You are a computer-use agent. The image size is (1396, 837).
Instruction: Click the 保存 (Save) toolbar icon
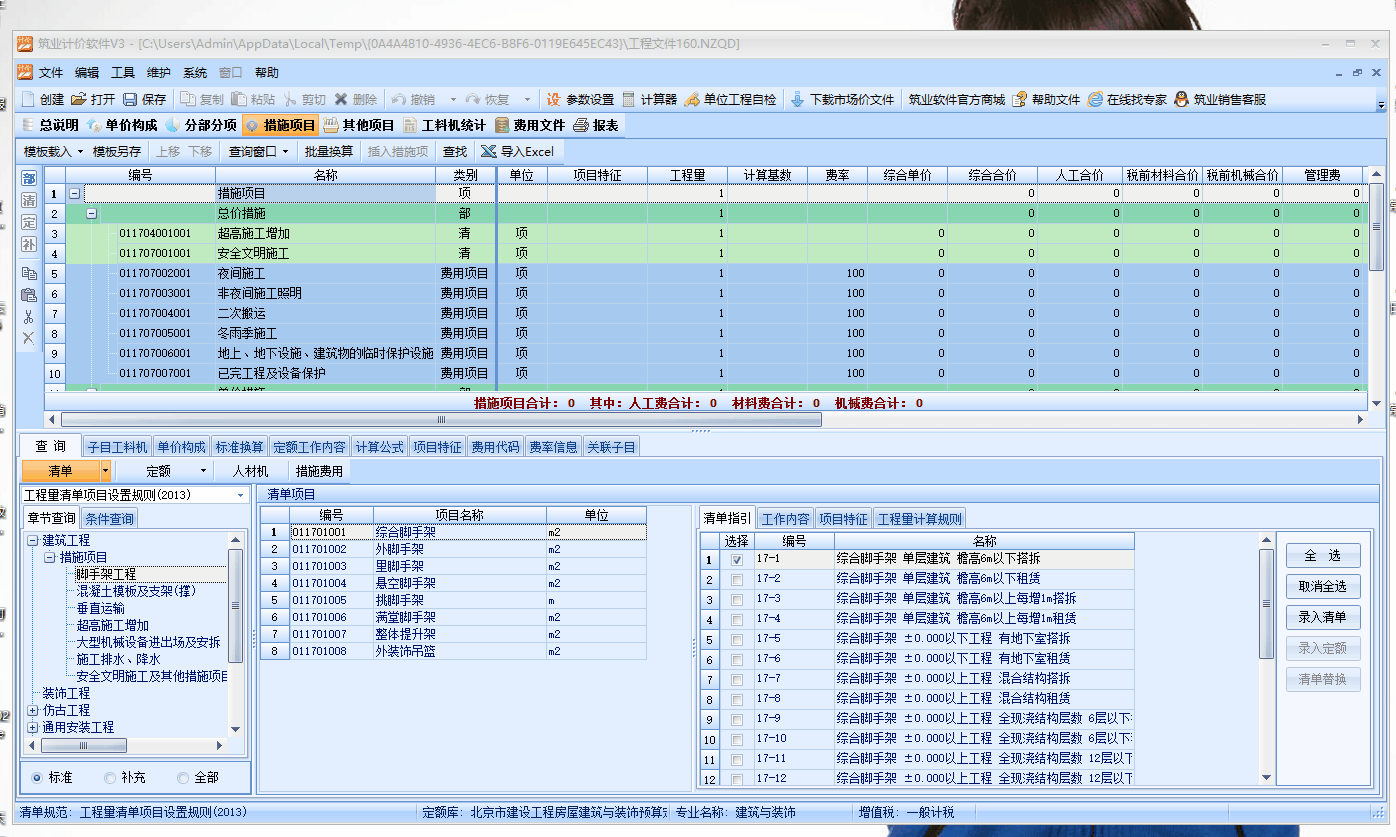coord(131,100)
